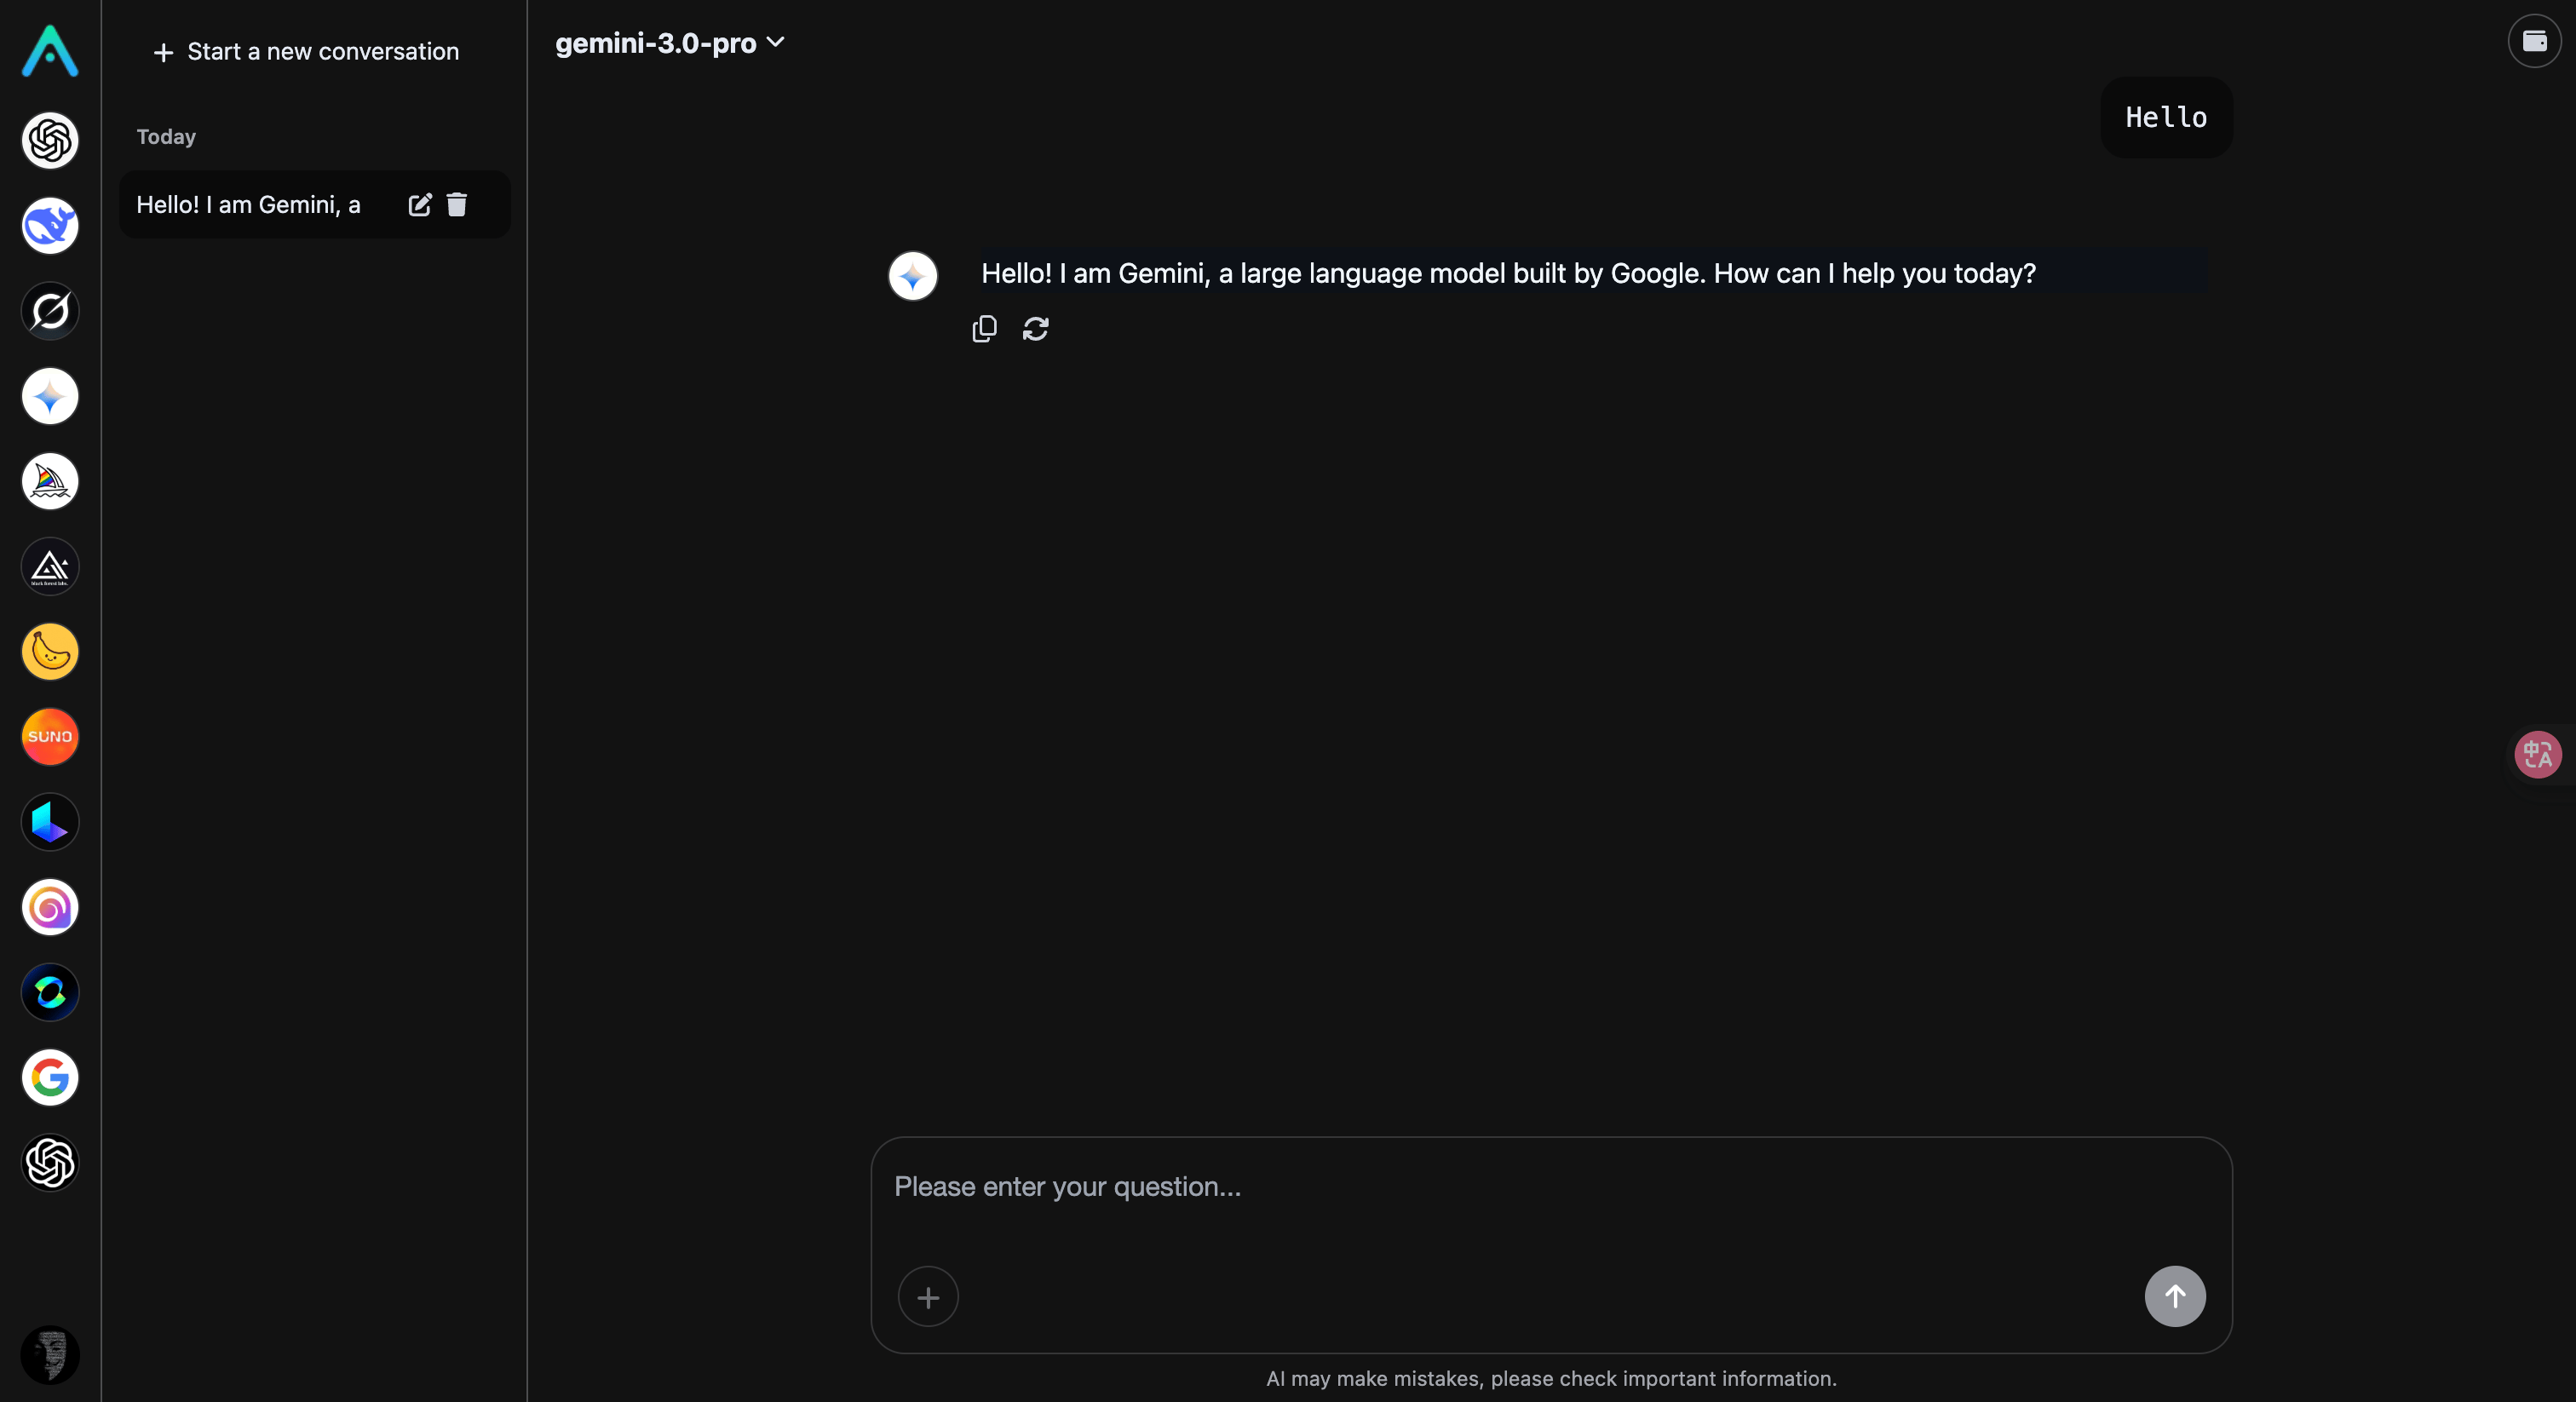Send the current message

coord(2175,1296)
